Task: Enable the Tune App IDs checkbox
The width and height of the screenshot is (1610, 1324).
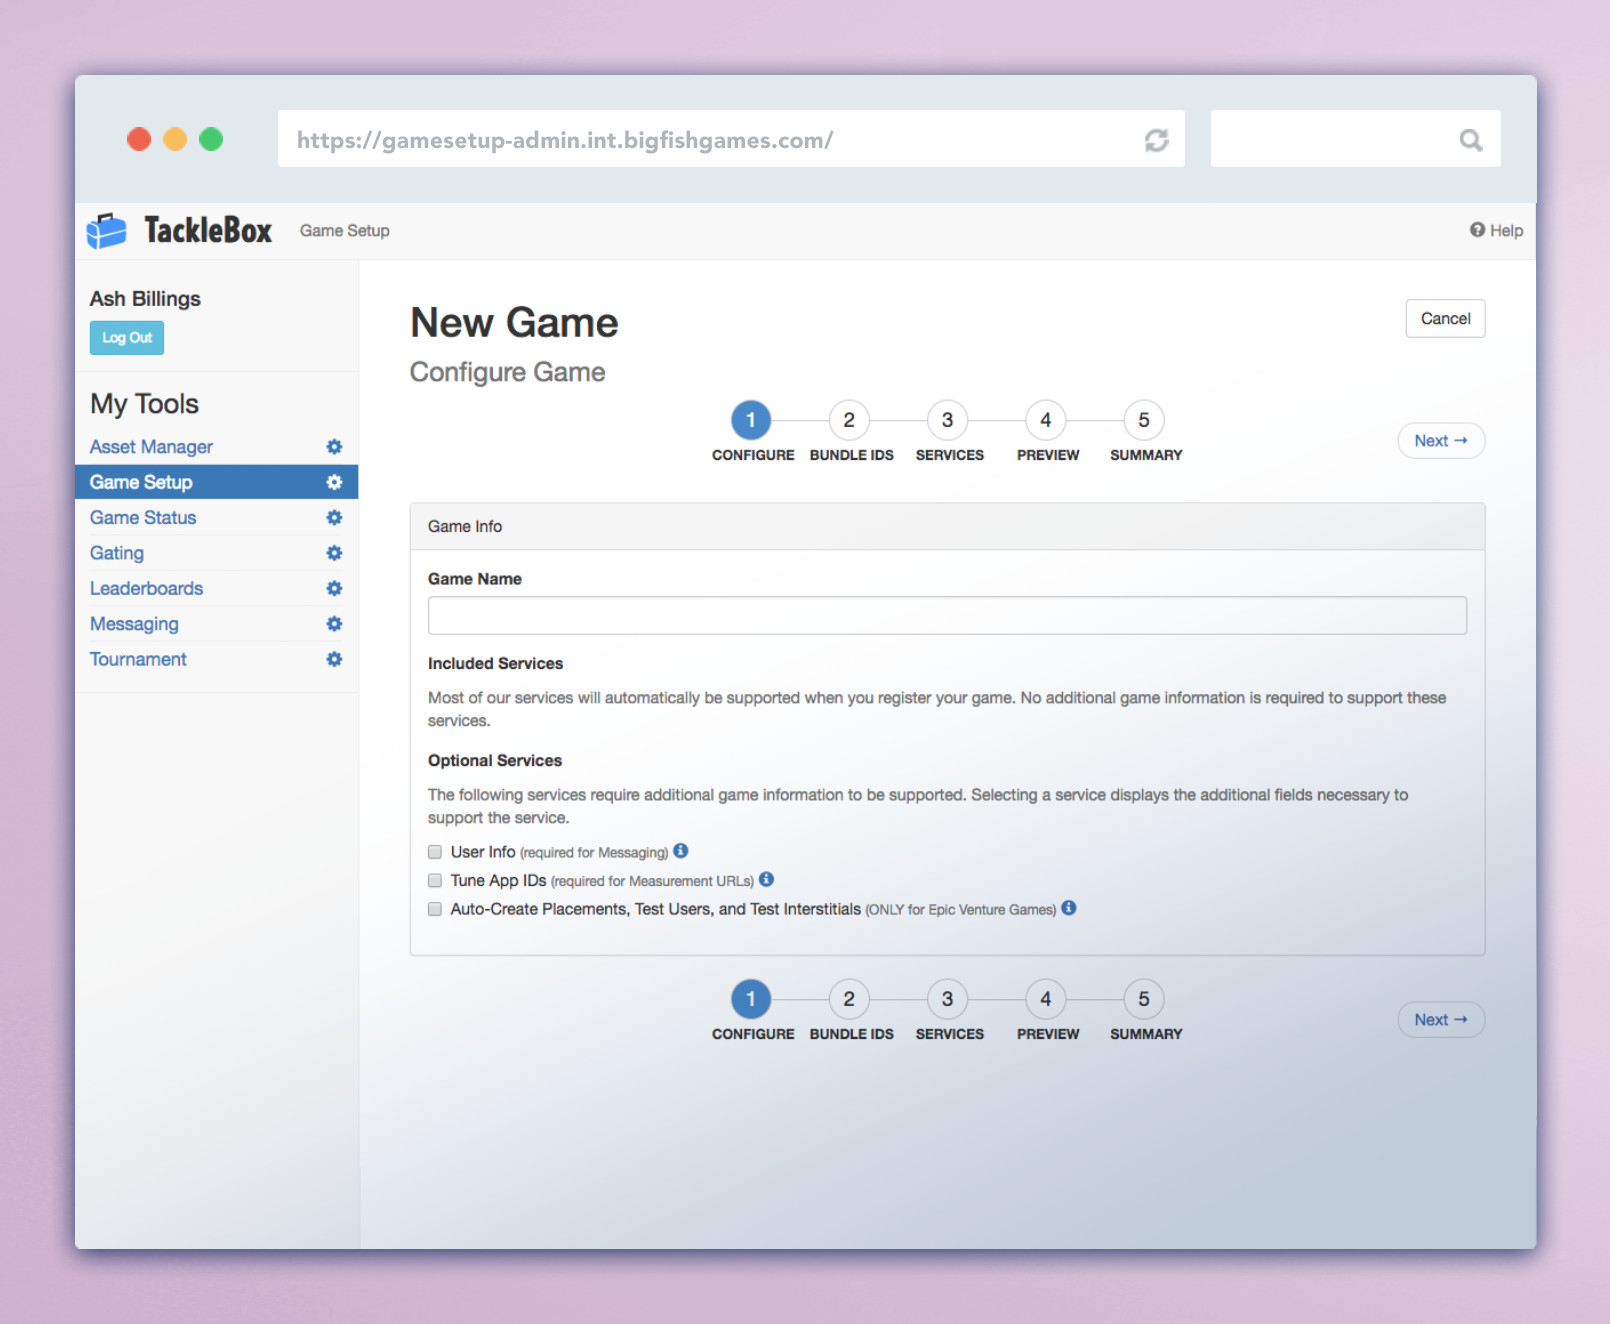Action: (x=435, y=881)
